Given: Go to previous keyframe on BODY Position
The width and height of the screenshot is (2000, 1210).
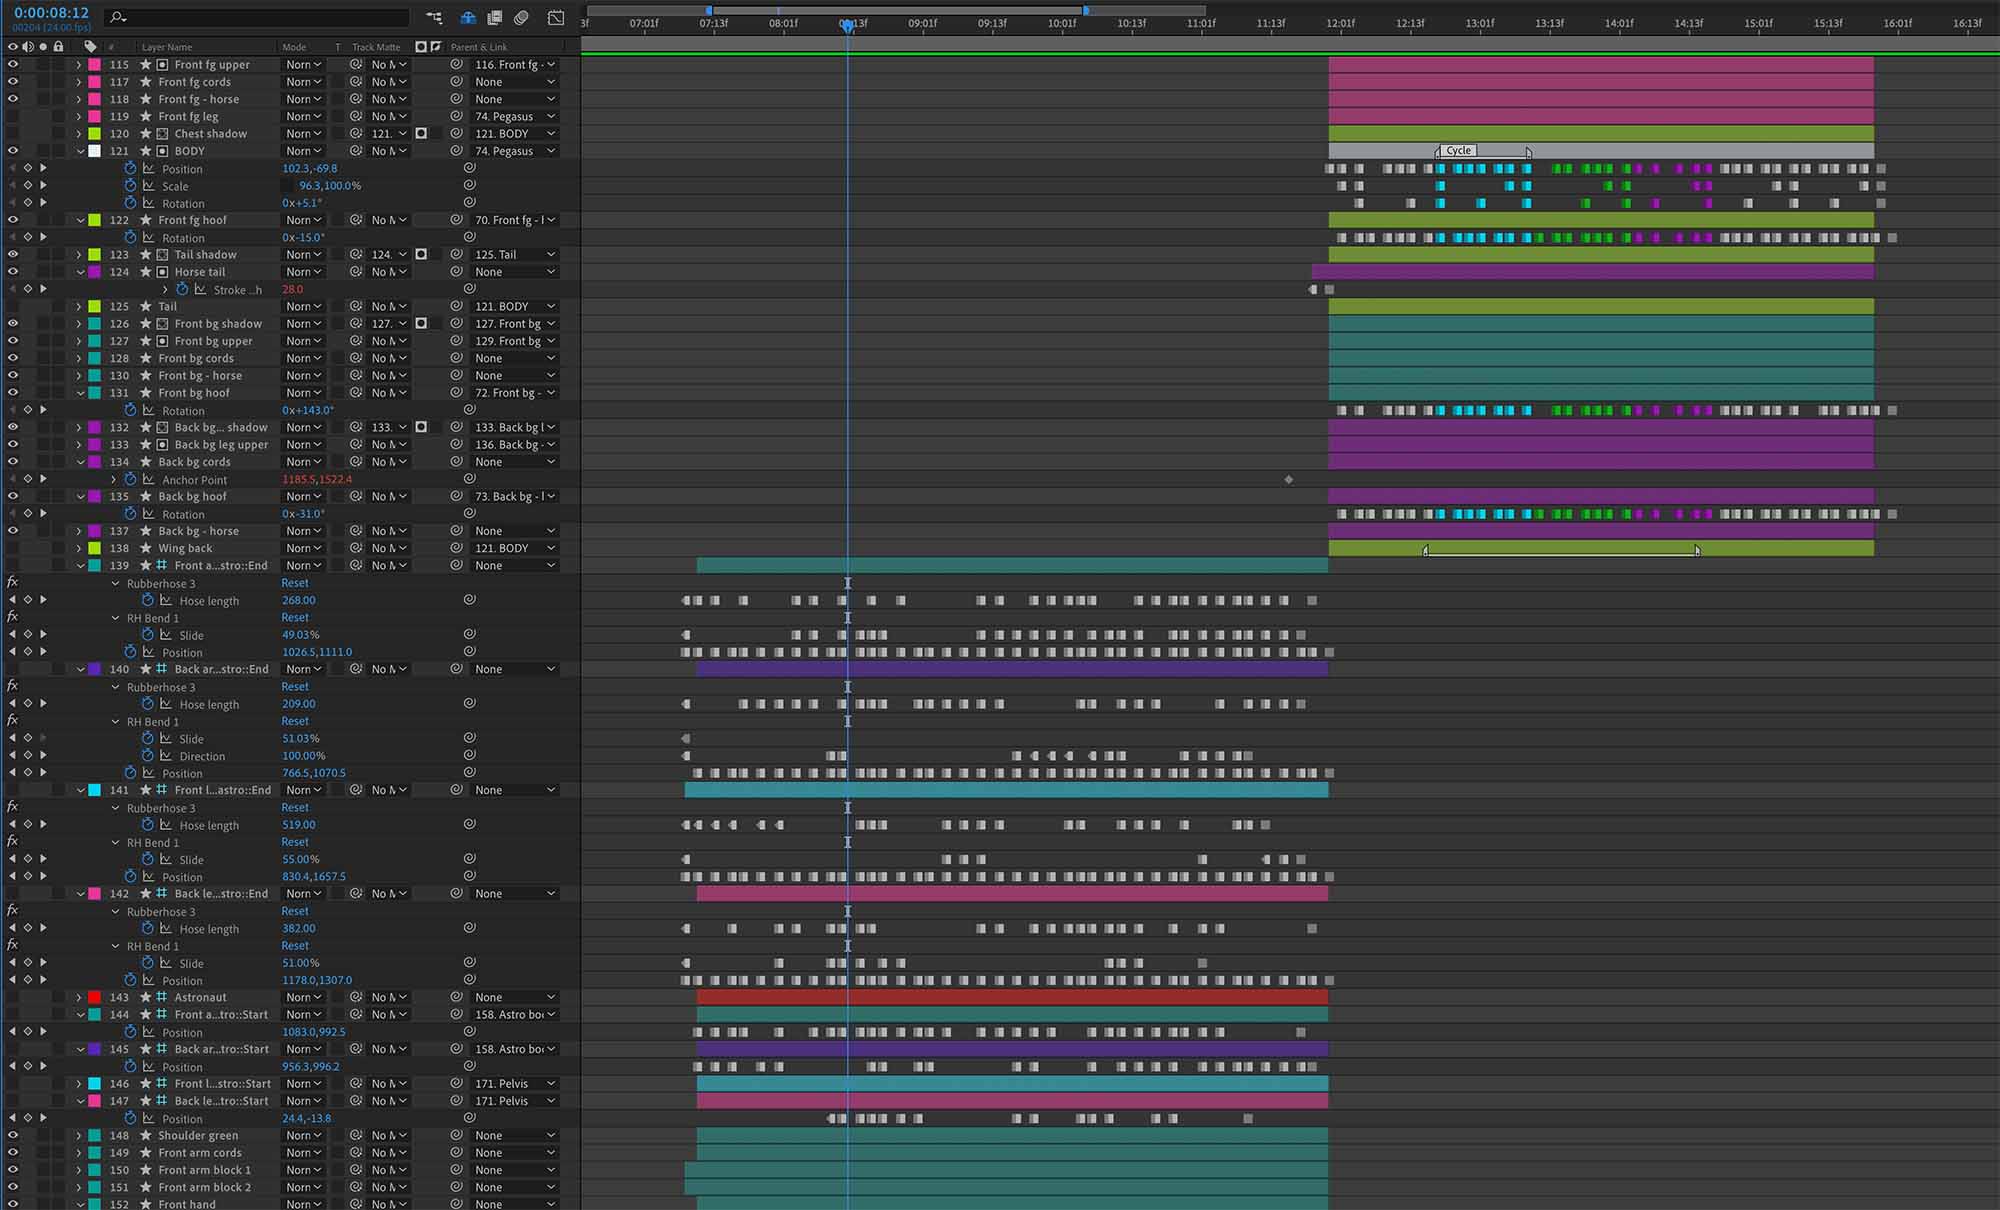Looking at the screenshot, I should pyautogui.click(x=12, y=168).
